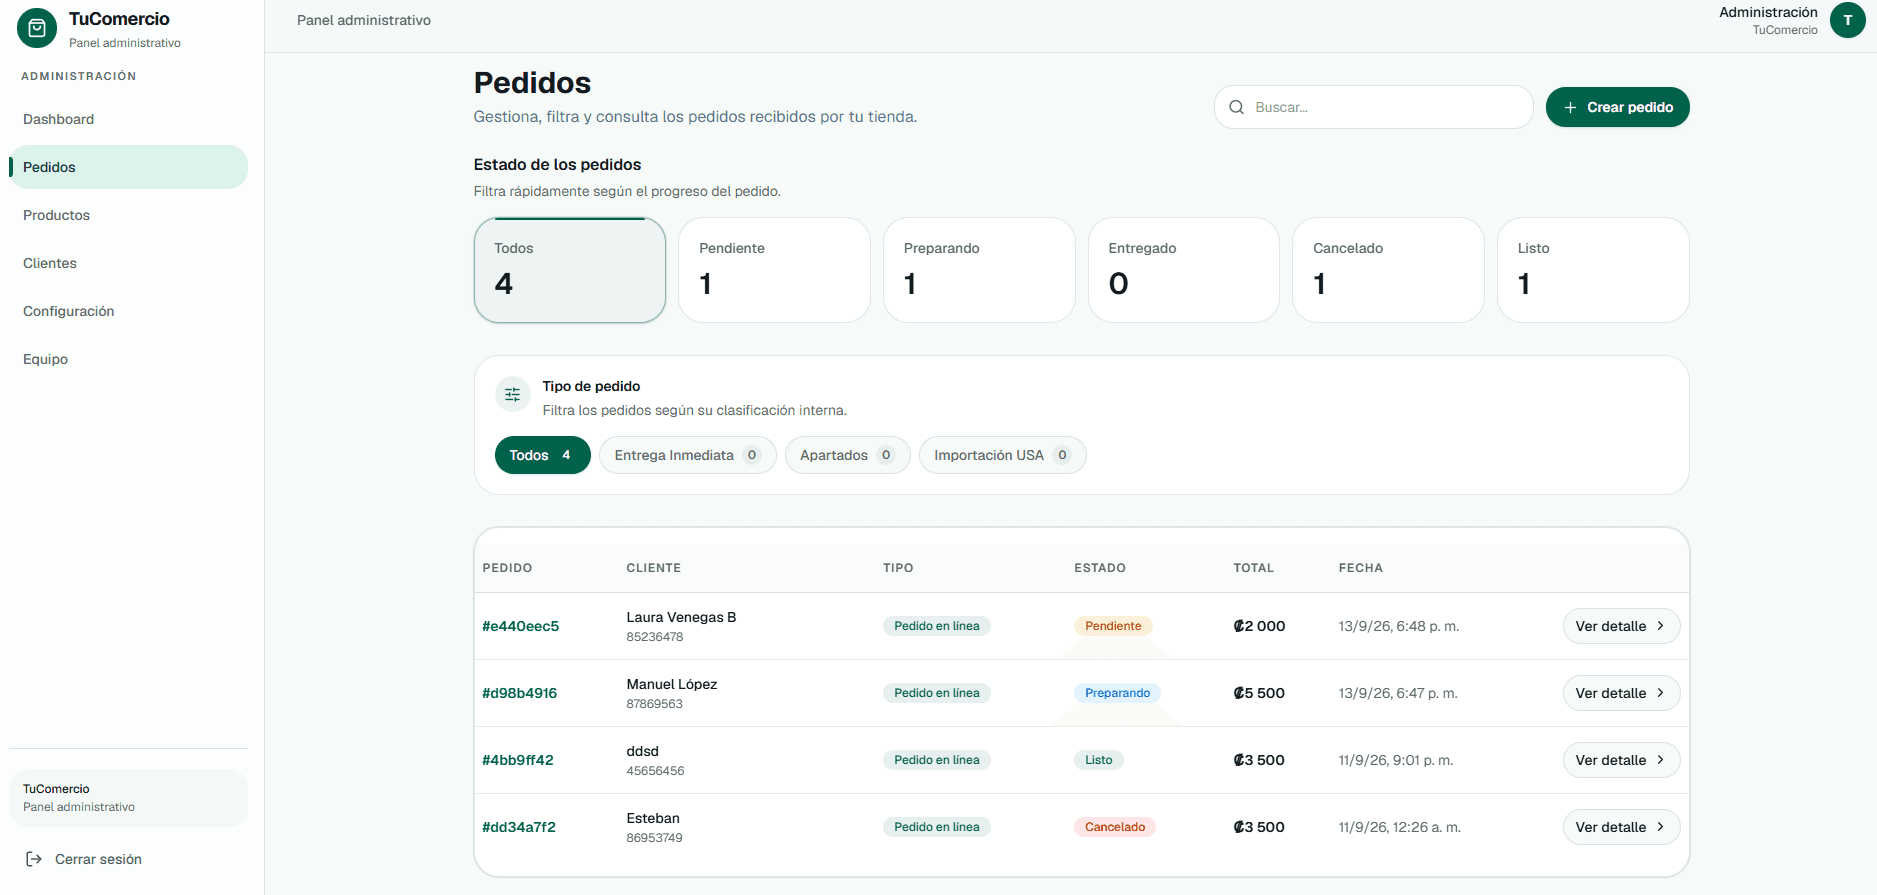
Task: Click phone number 45656456
Action: [x=655, y=771]
